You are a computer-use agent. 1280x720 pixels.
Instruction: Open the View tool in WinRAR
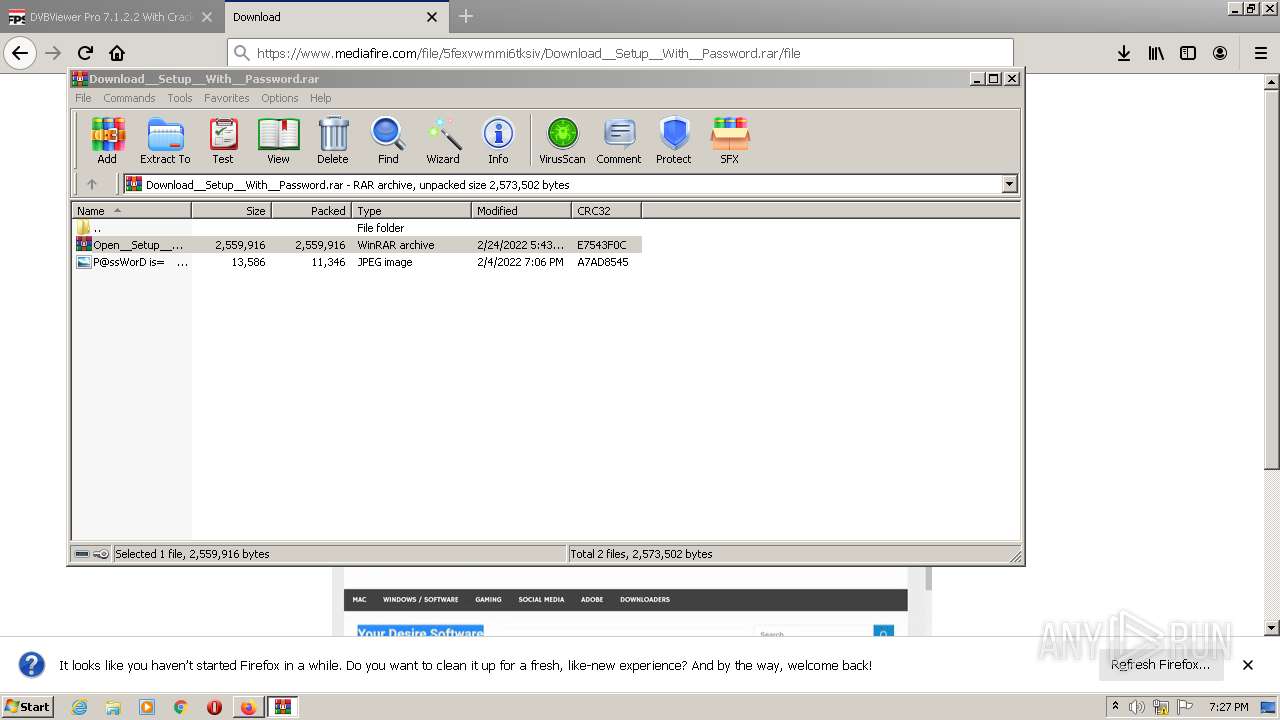[278, 140]
